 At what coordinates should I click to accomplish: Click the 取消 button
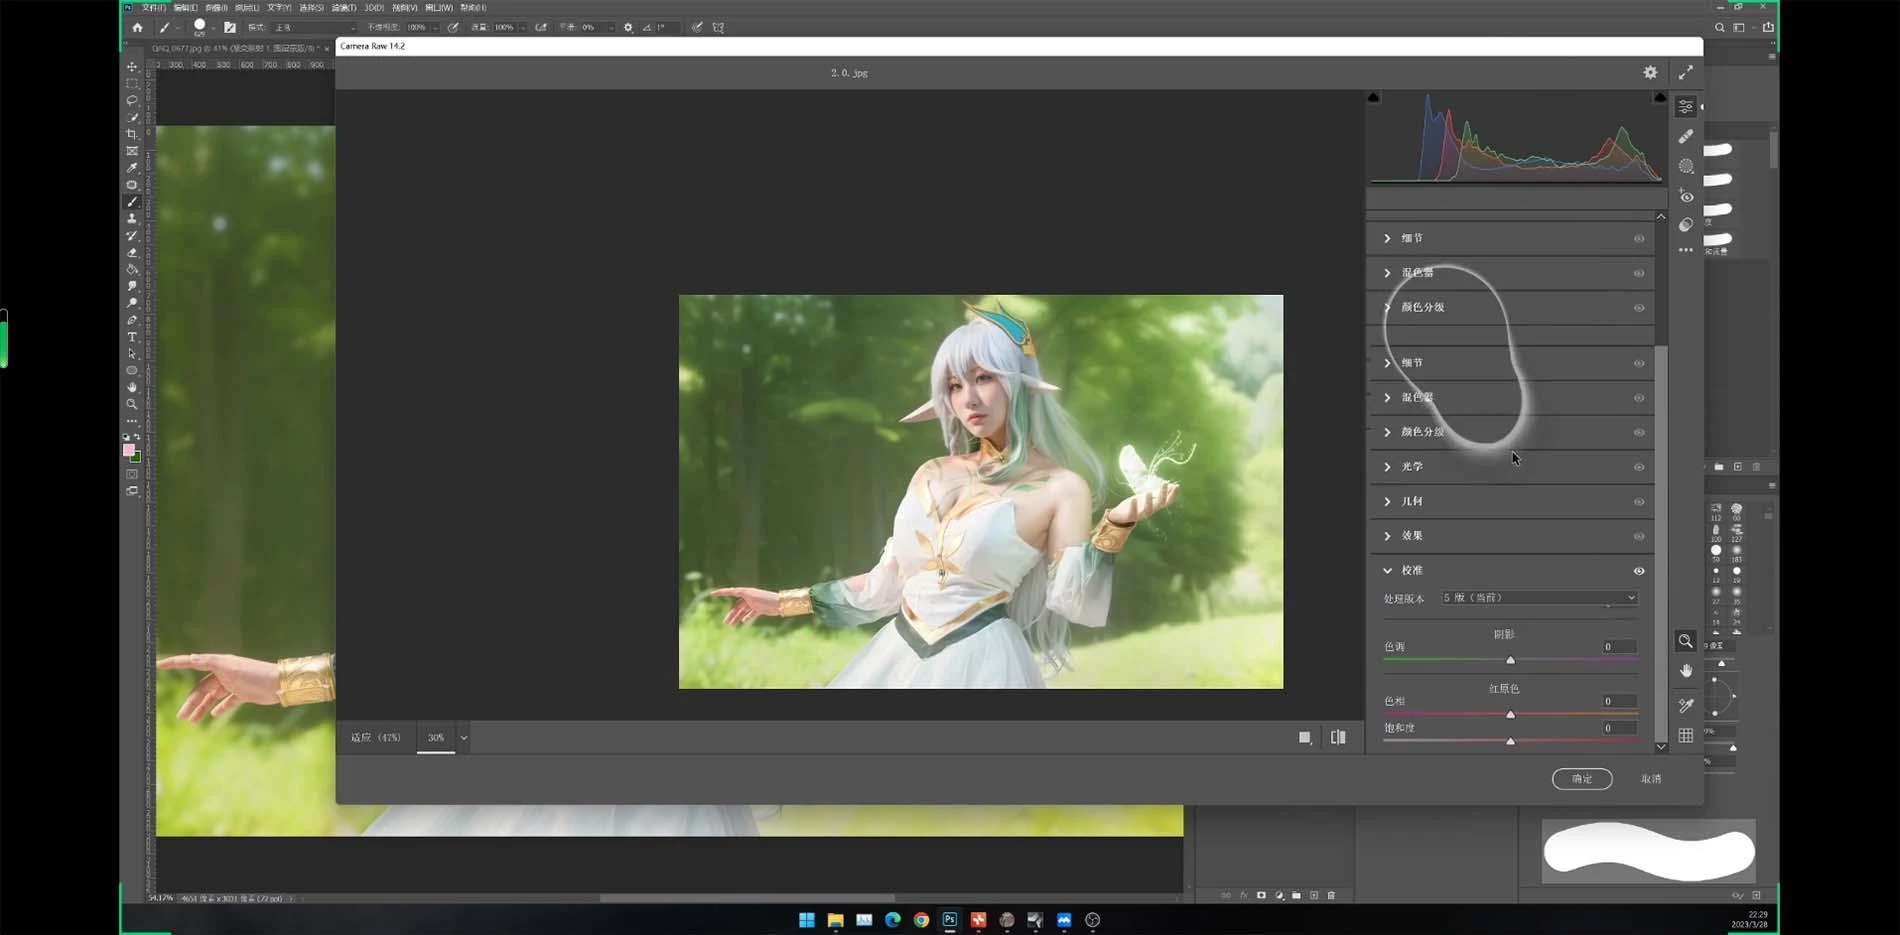(1650, 779)
